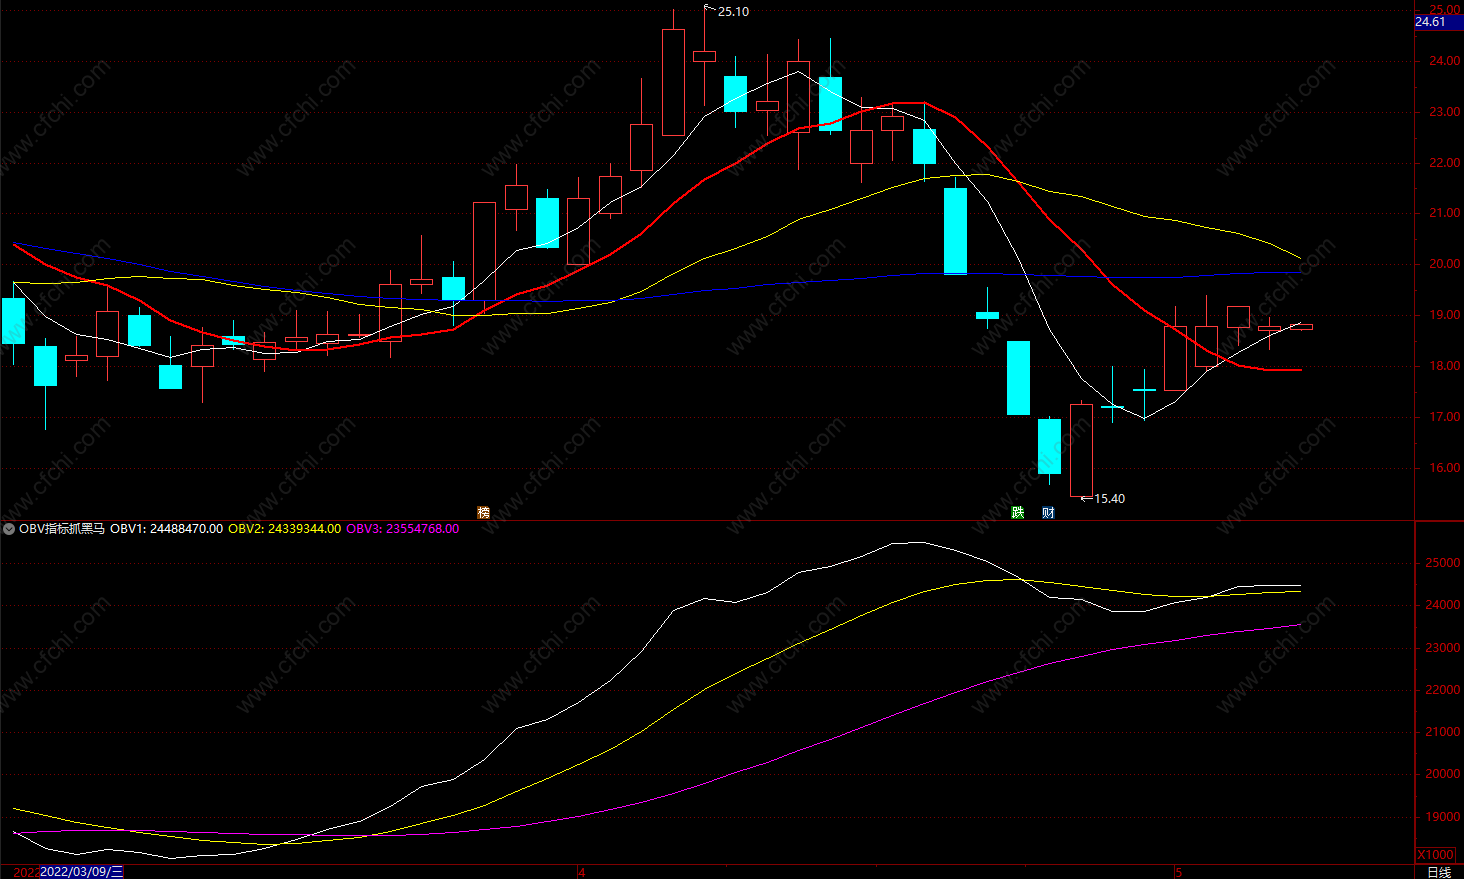Select the 15.40 low red candlestick
Image resolution: width=1464 pixels, height=879 pixels.
pos(1081,450)
